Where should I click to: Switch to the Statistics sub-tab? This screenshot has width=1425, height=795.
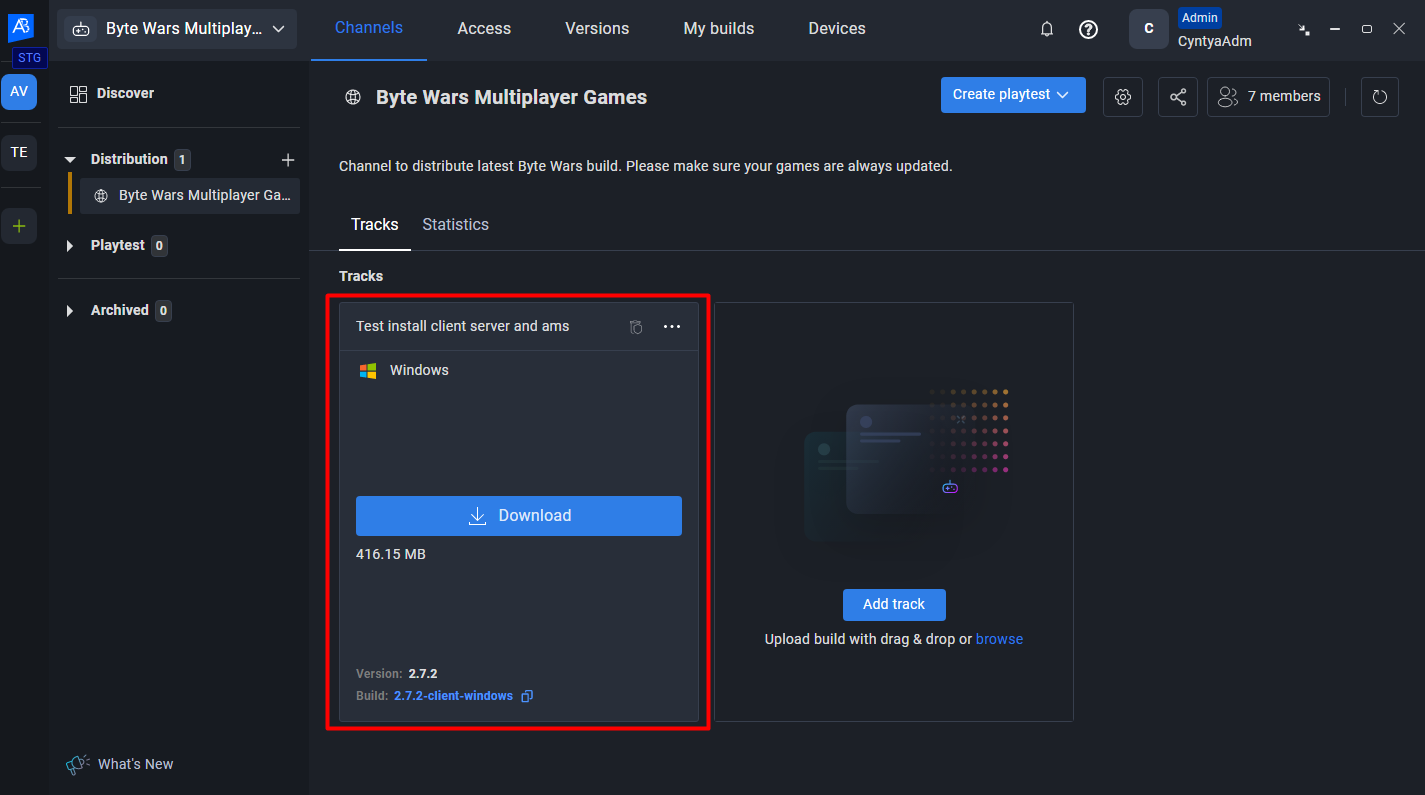coord(455,225)
